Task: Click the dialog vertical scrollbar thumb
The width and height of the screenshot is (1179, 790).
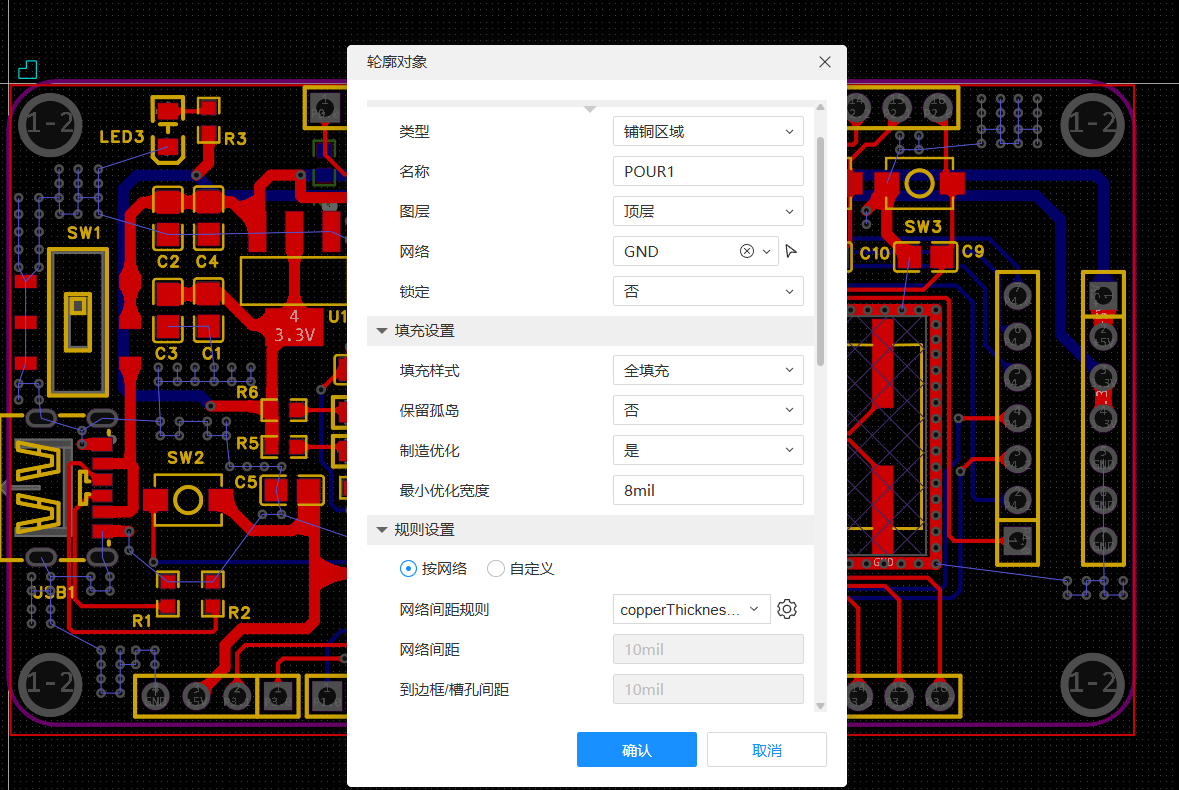Action: click(820, 251)
